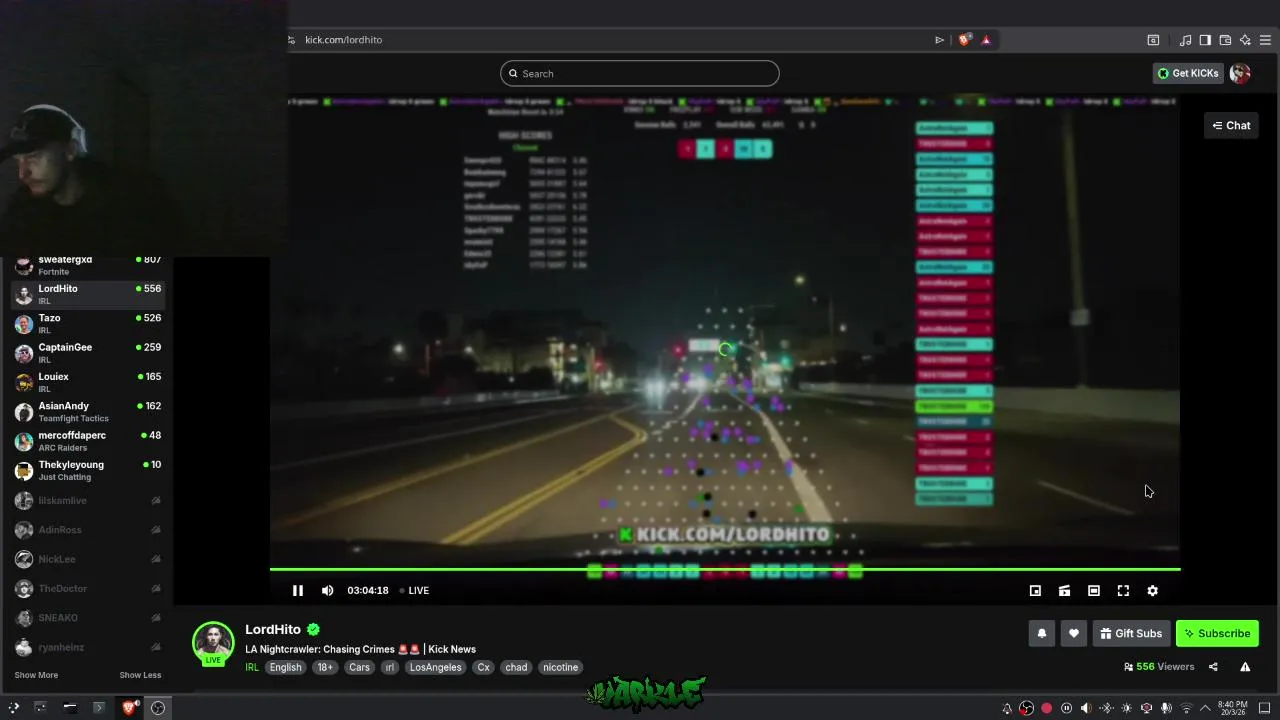Open offline channel SNEAKO

pyautogui.click(x=88, y=617)
